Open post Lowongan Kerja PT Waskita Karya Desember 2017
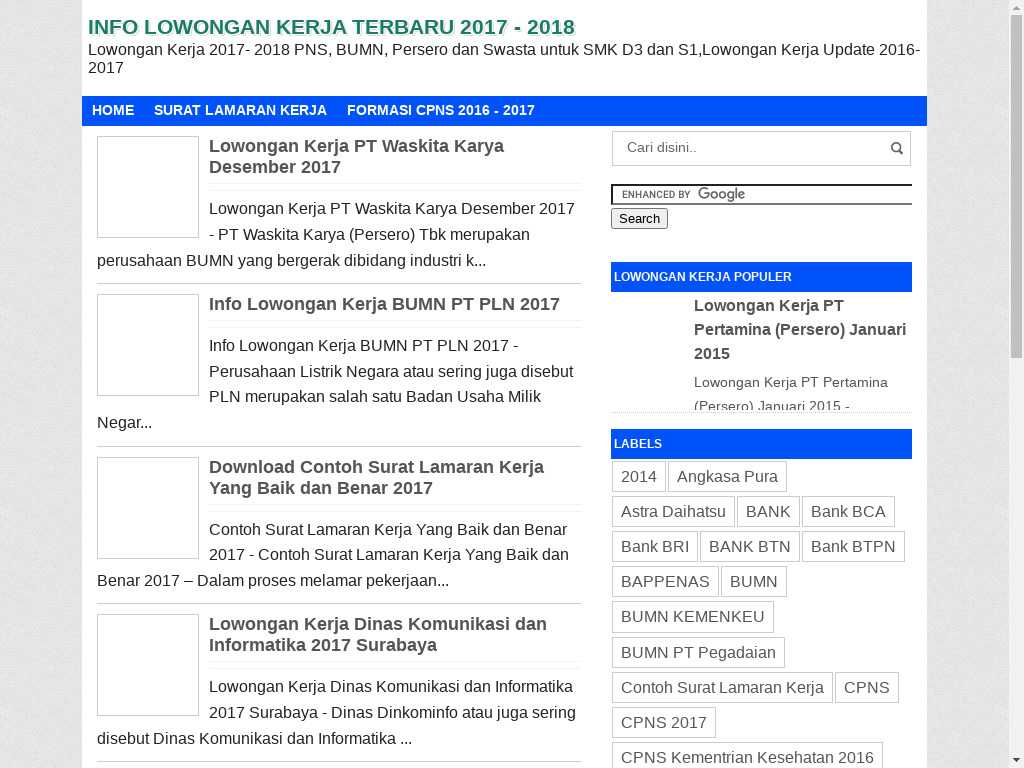Screen dimensions: 1024x768 [x=356, y=156]
